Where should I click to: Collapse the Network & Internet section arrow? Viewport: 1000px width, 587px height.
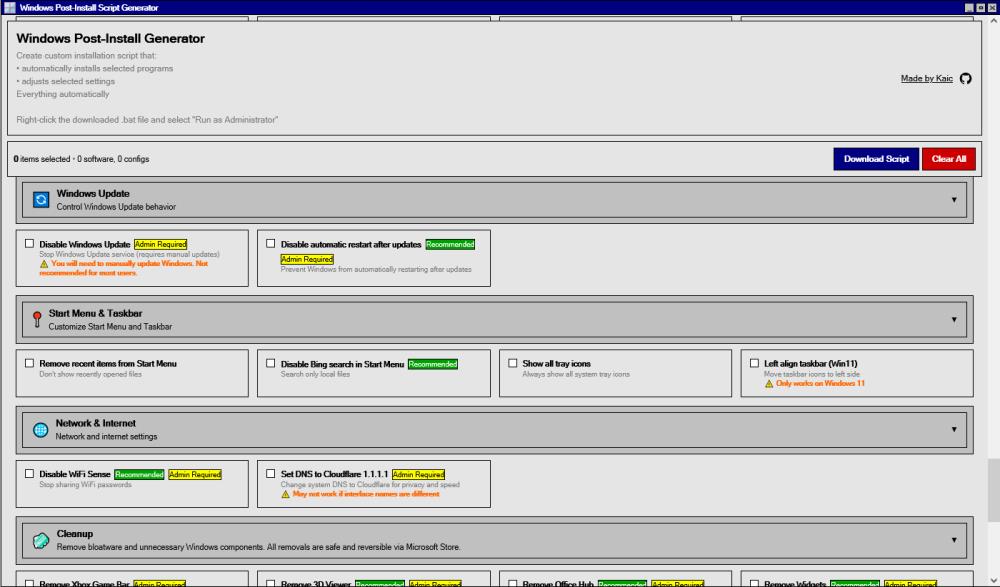[x=954, y=429]
